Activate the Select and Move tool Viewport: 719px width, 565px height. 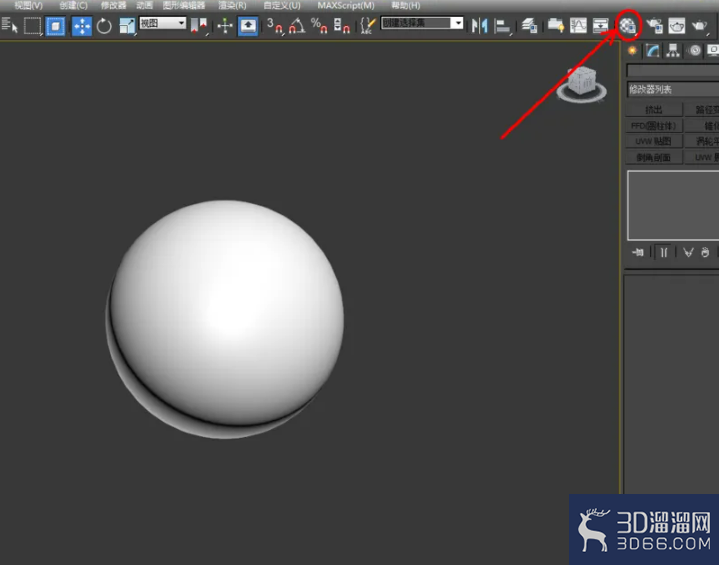(82, 26)
